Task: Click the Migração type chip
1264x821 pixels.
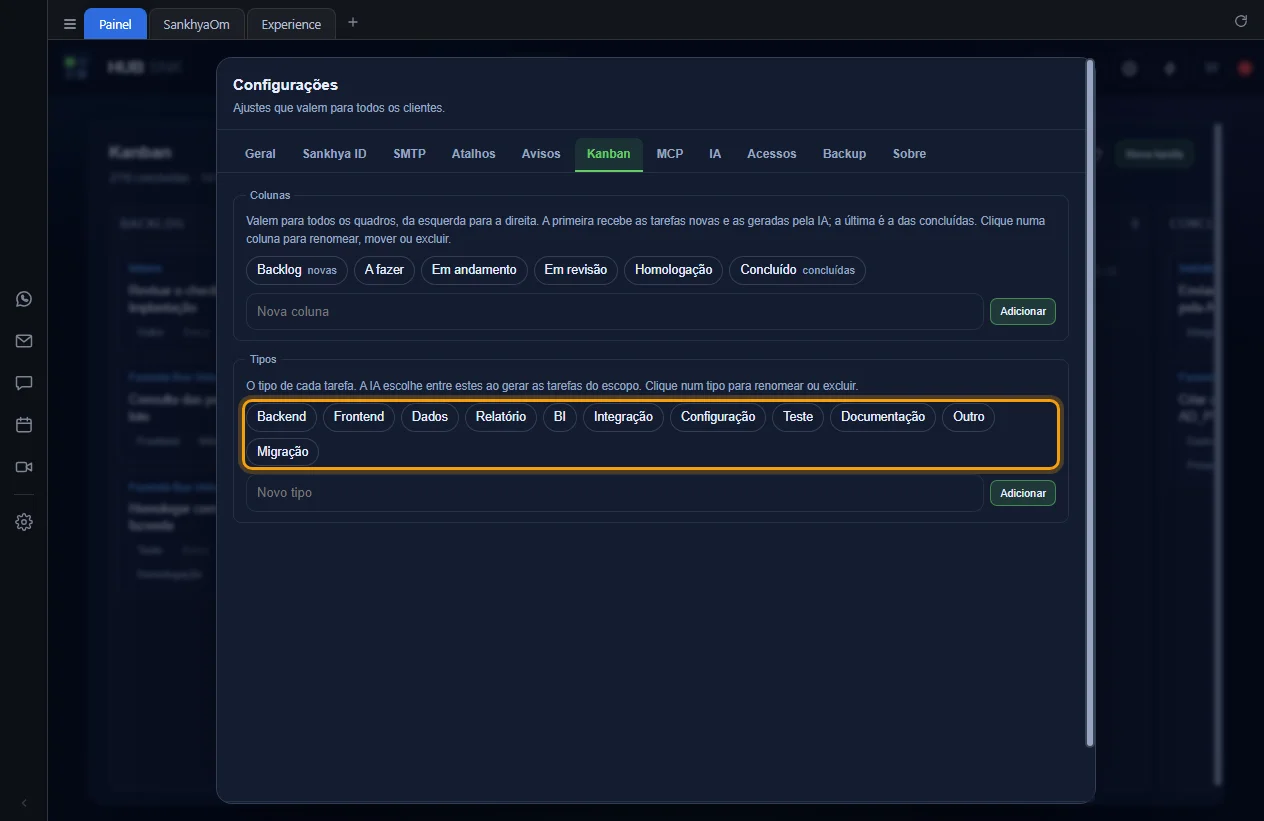Action: tap(283, 452)
